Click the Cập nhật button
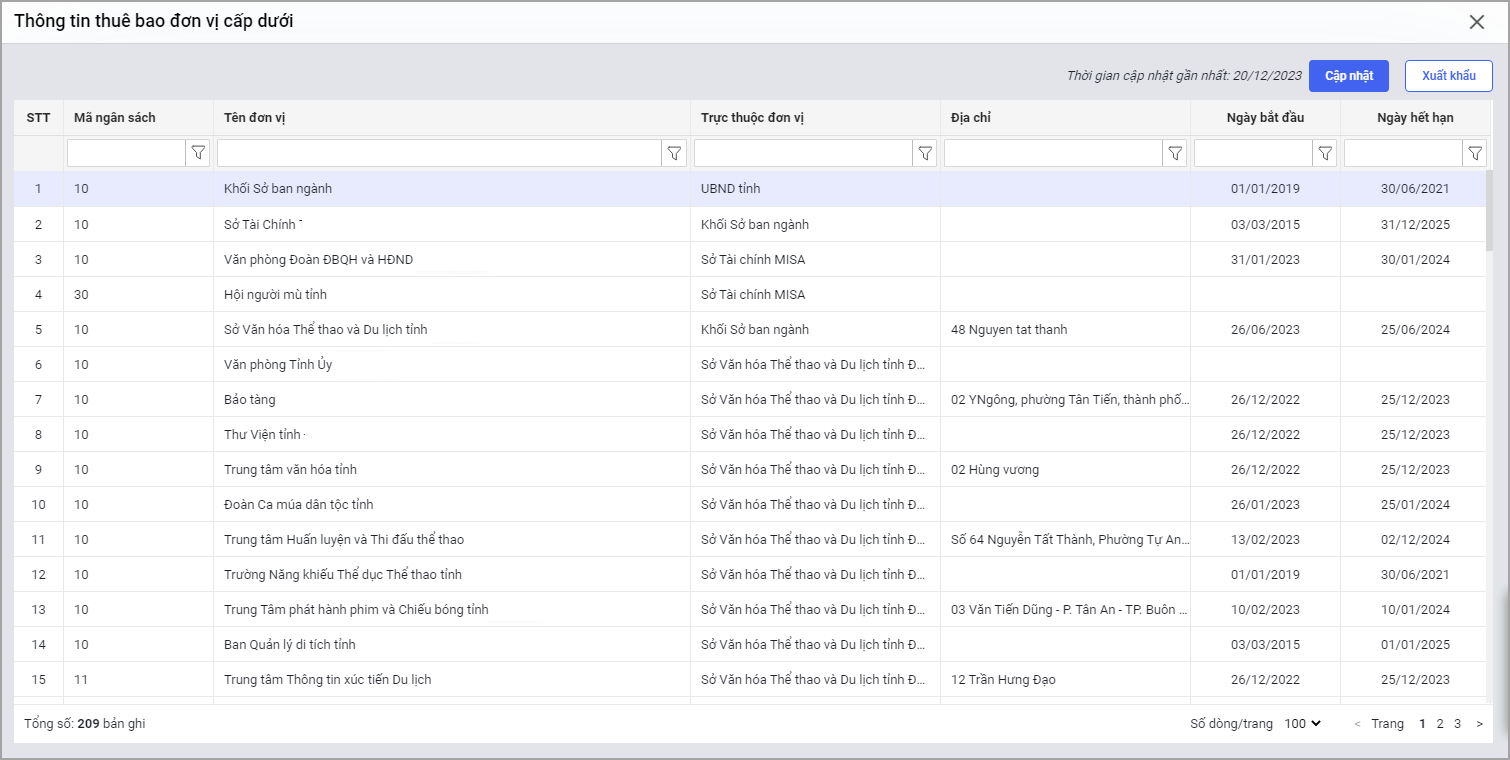1510x760 pixels. [x=1349, y=76]
